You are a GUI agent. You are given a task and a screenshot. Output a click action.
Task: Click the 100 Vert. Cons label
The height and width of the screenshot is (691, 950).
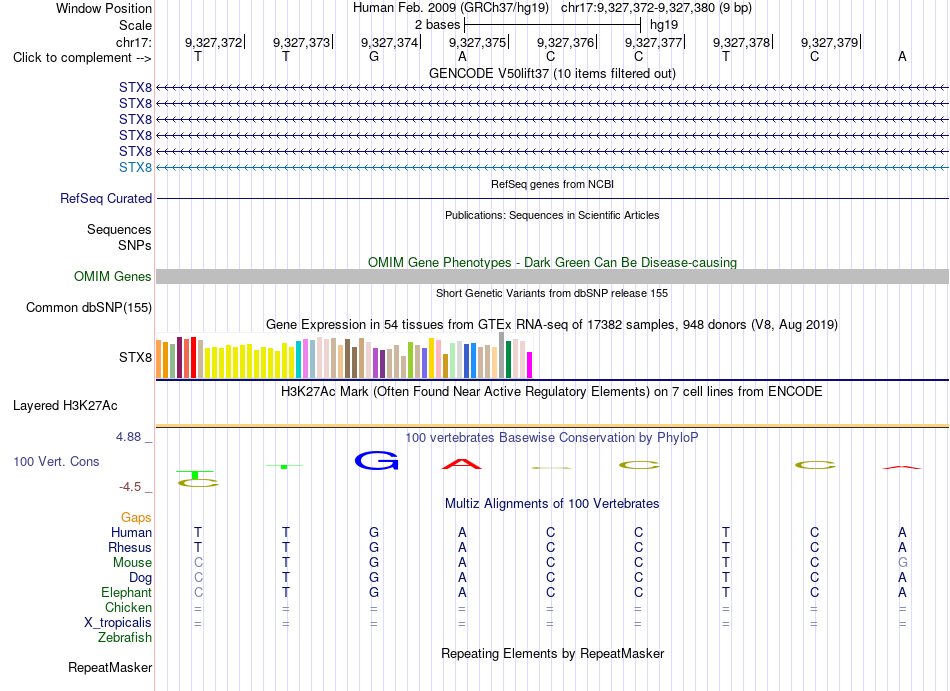click(x=56, y=461)
